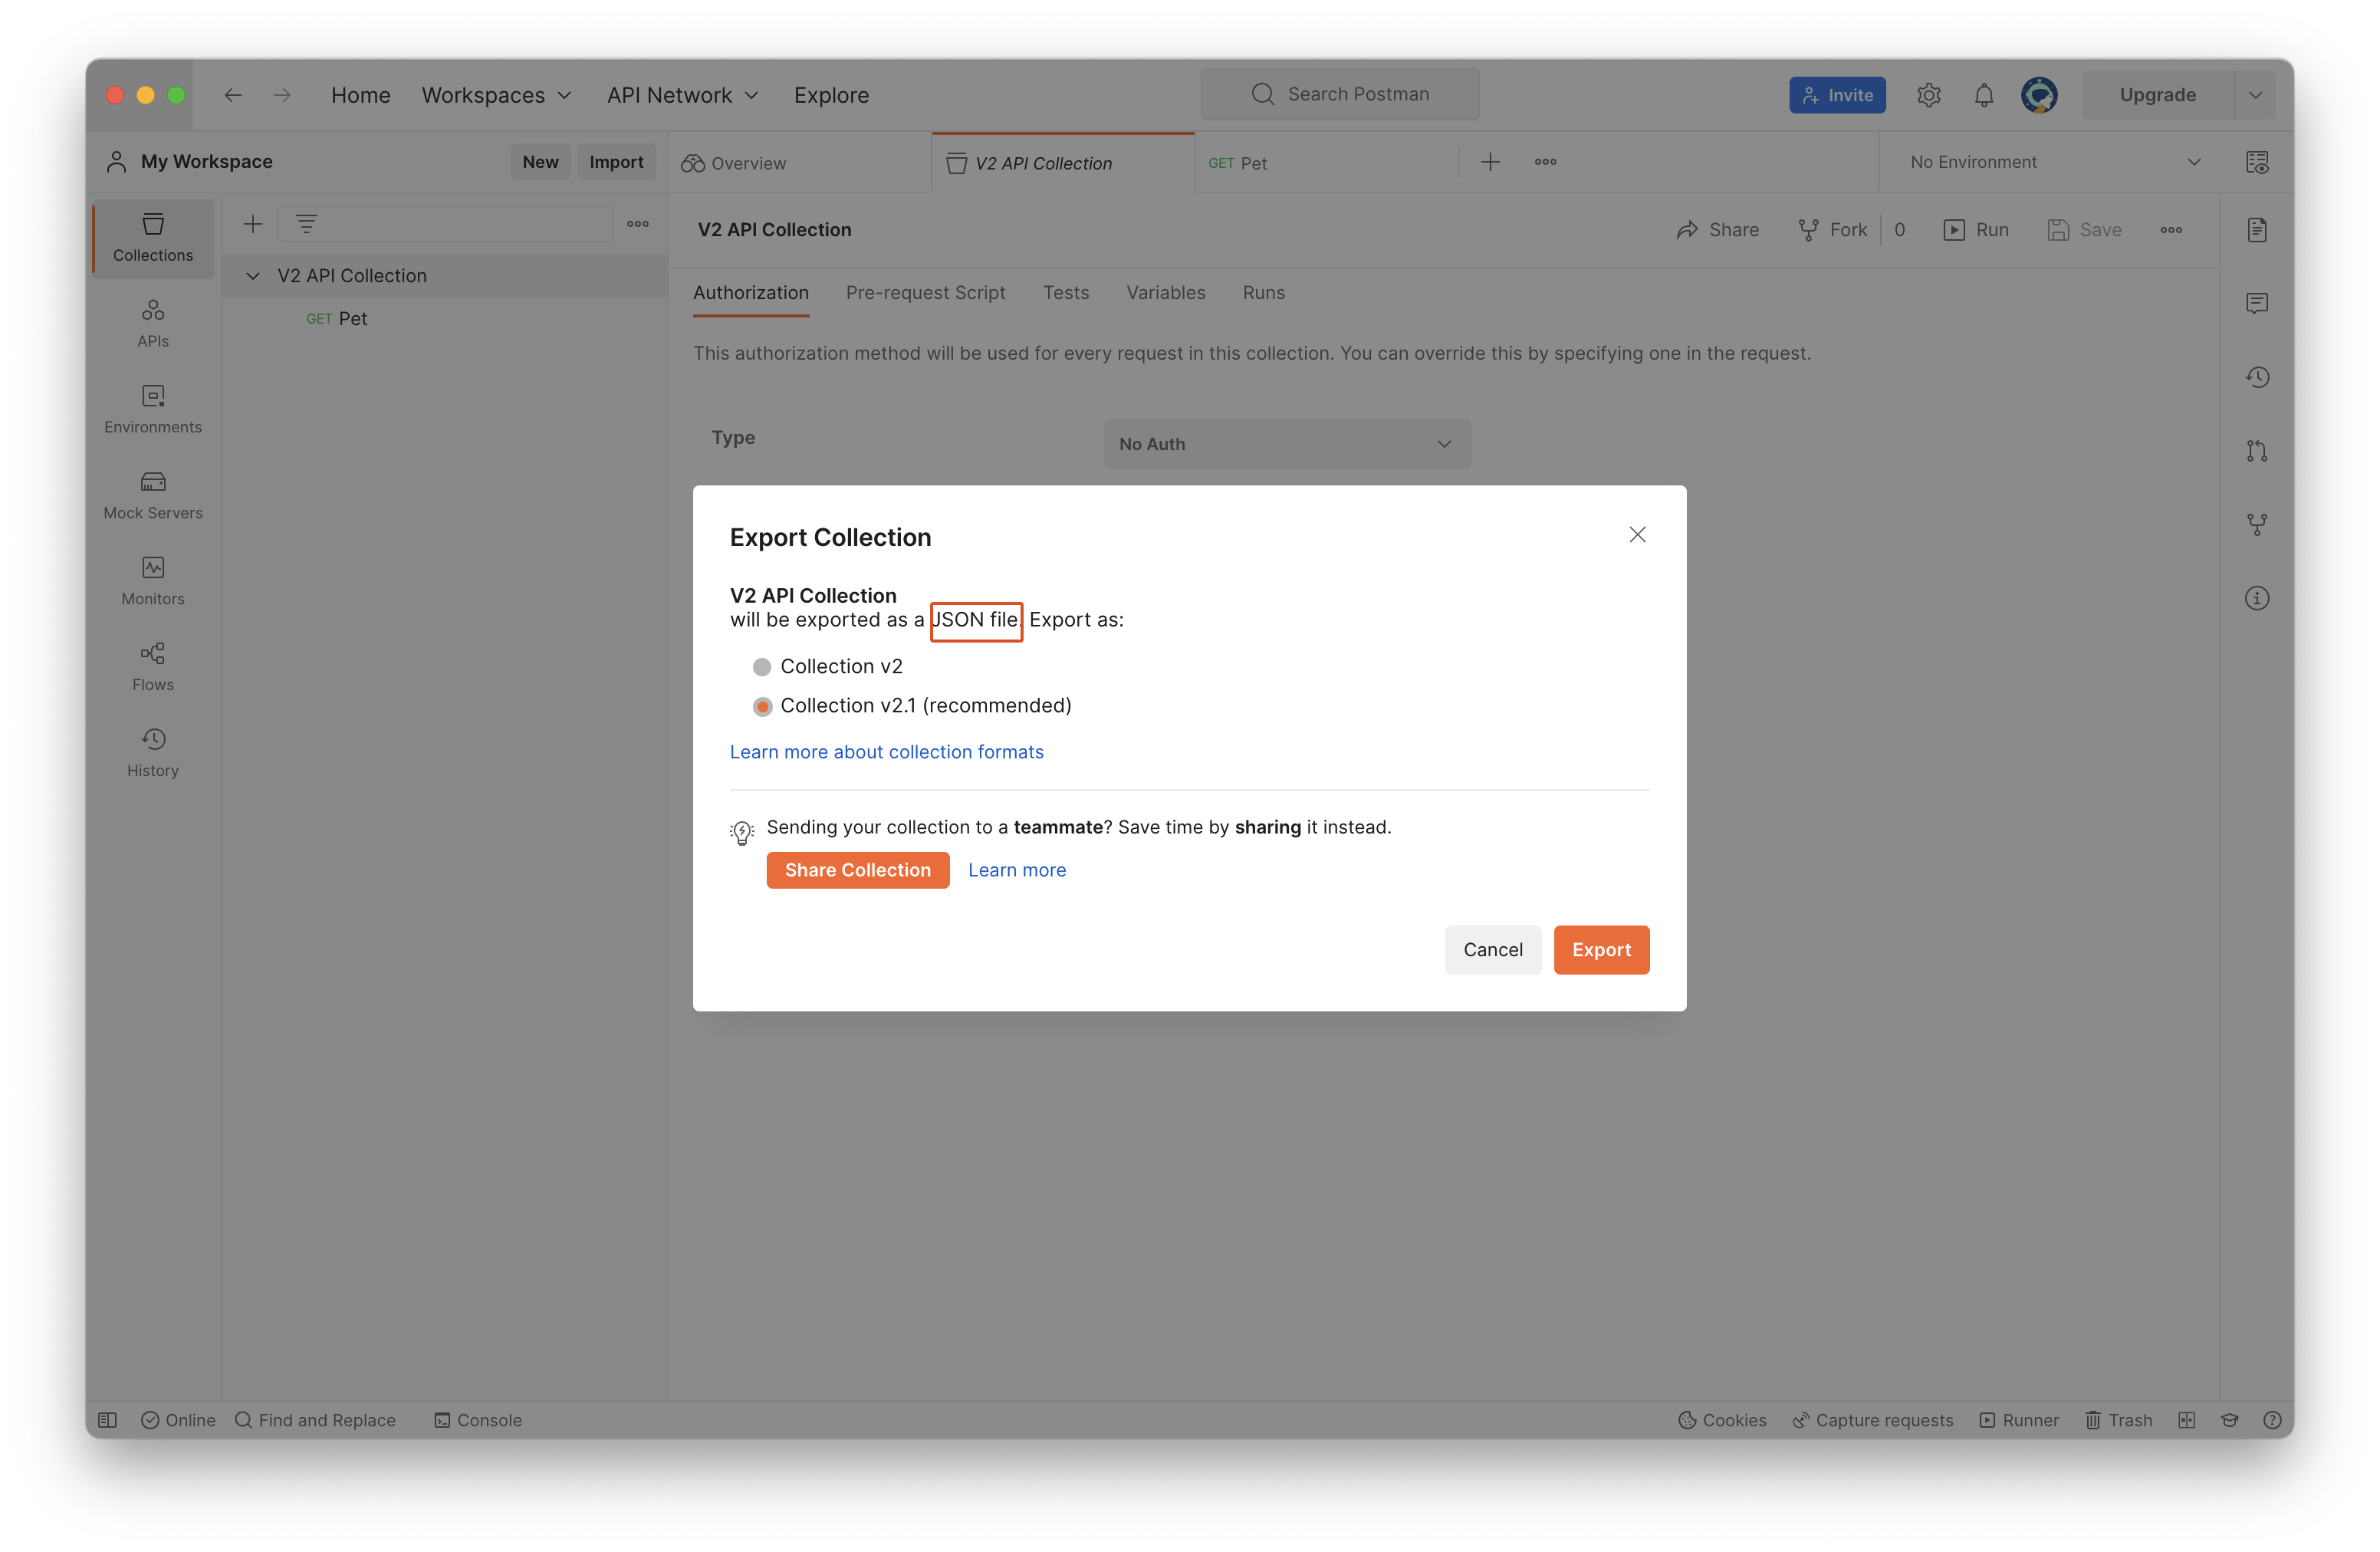Open the Documentation icon in the right sidebar

2257,230
